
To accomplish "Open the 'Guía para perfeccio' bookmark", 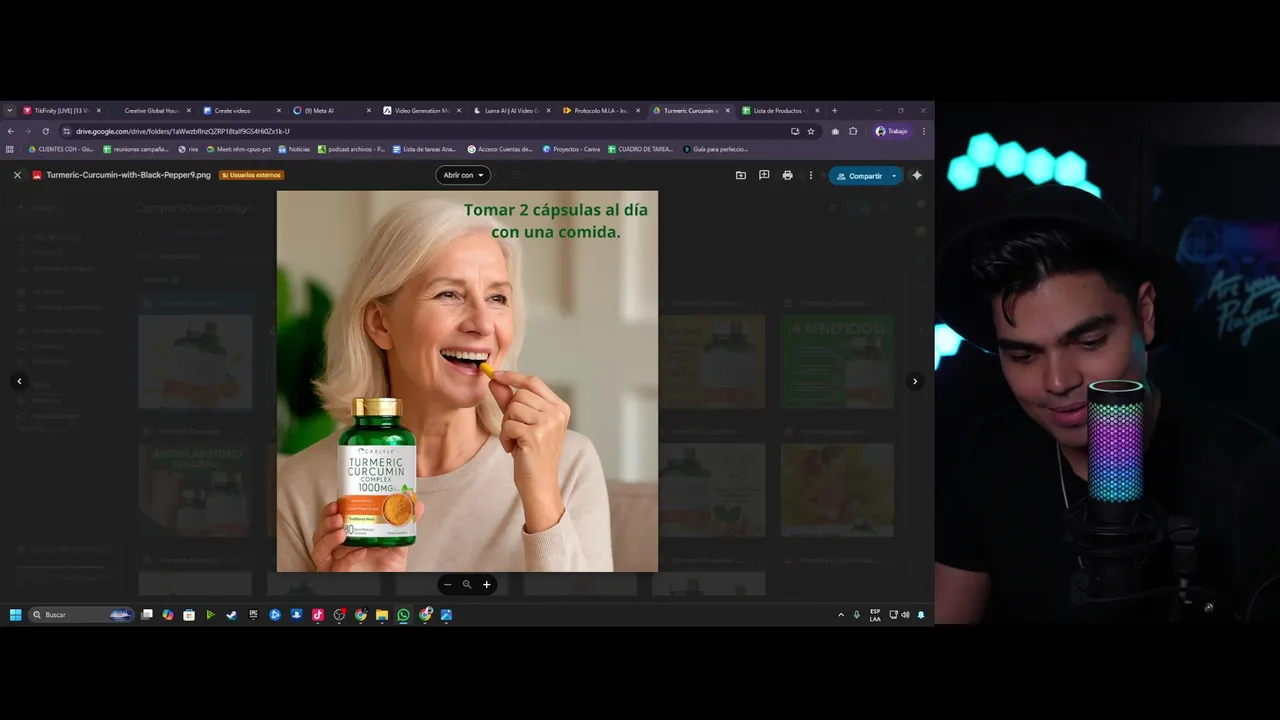I will click(715, 149).
